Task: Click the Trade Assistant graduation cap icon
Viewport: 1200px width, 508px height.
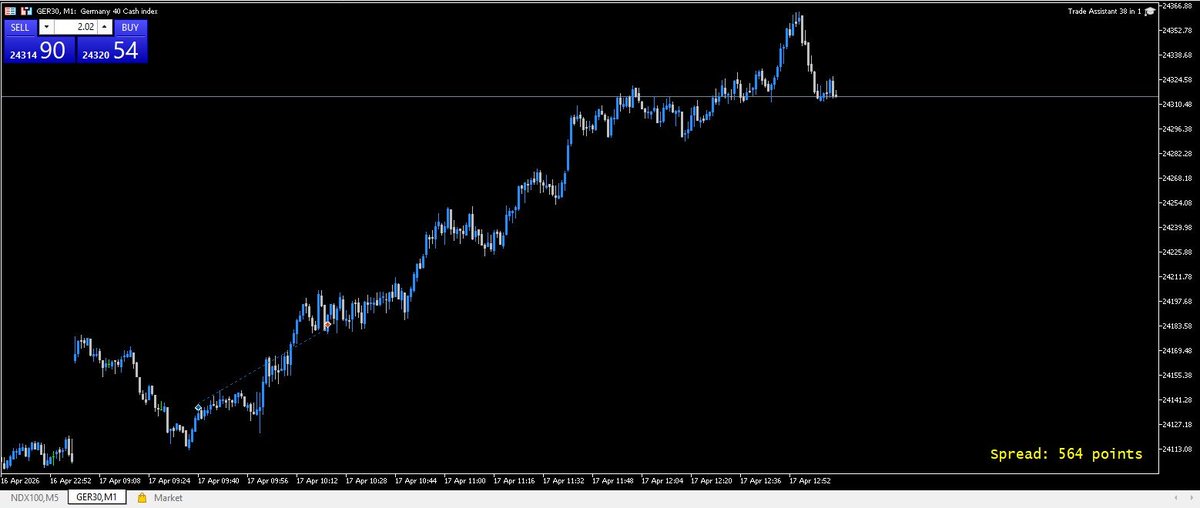Action: [x=1150, y=10]
